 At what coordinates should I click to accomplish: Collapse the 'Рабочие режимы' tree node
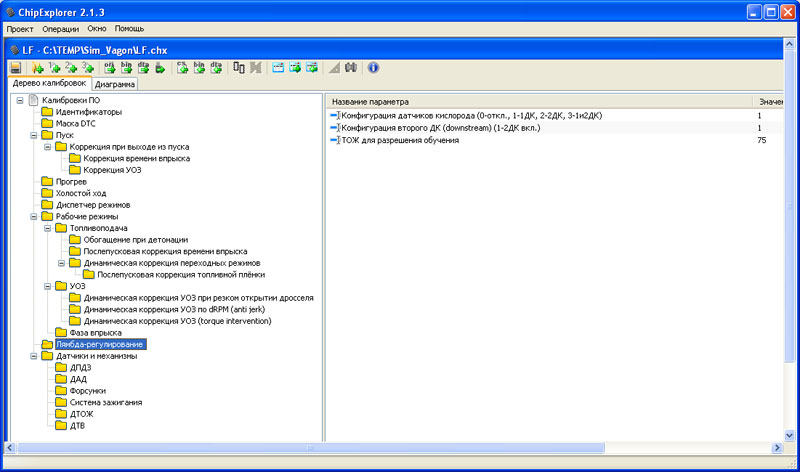(x=34, y=217)
